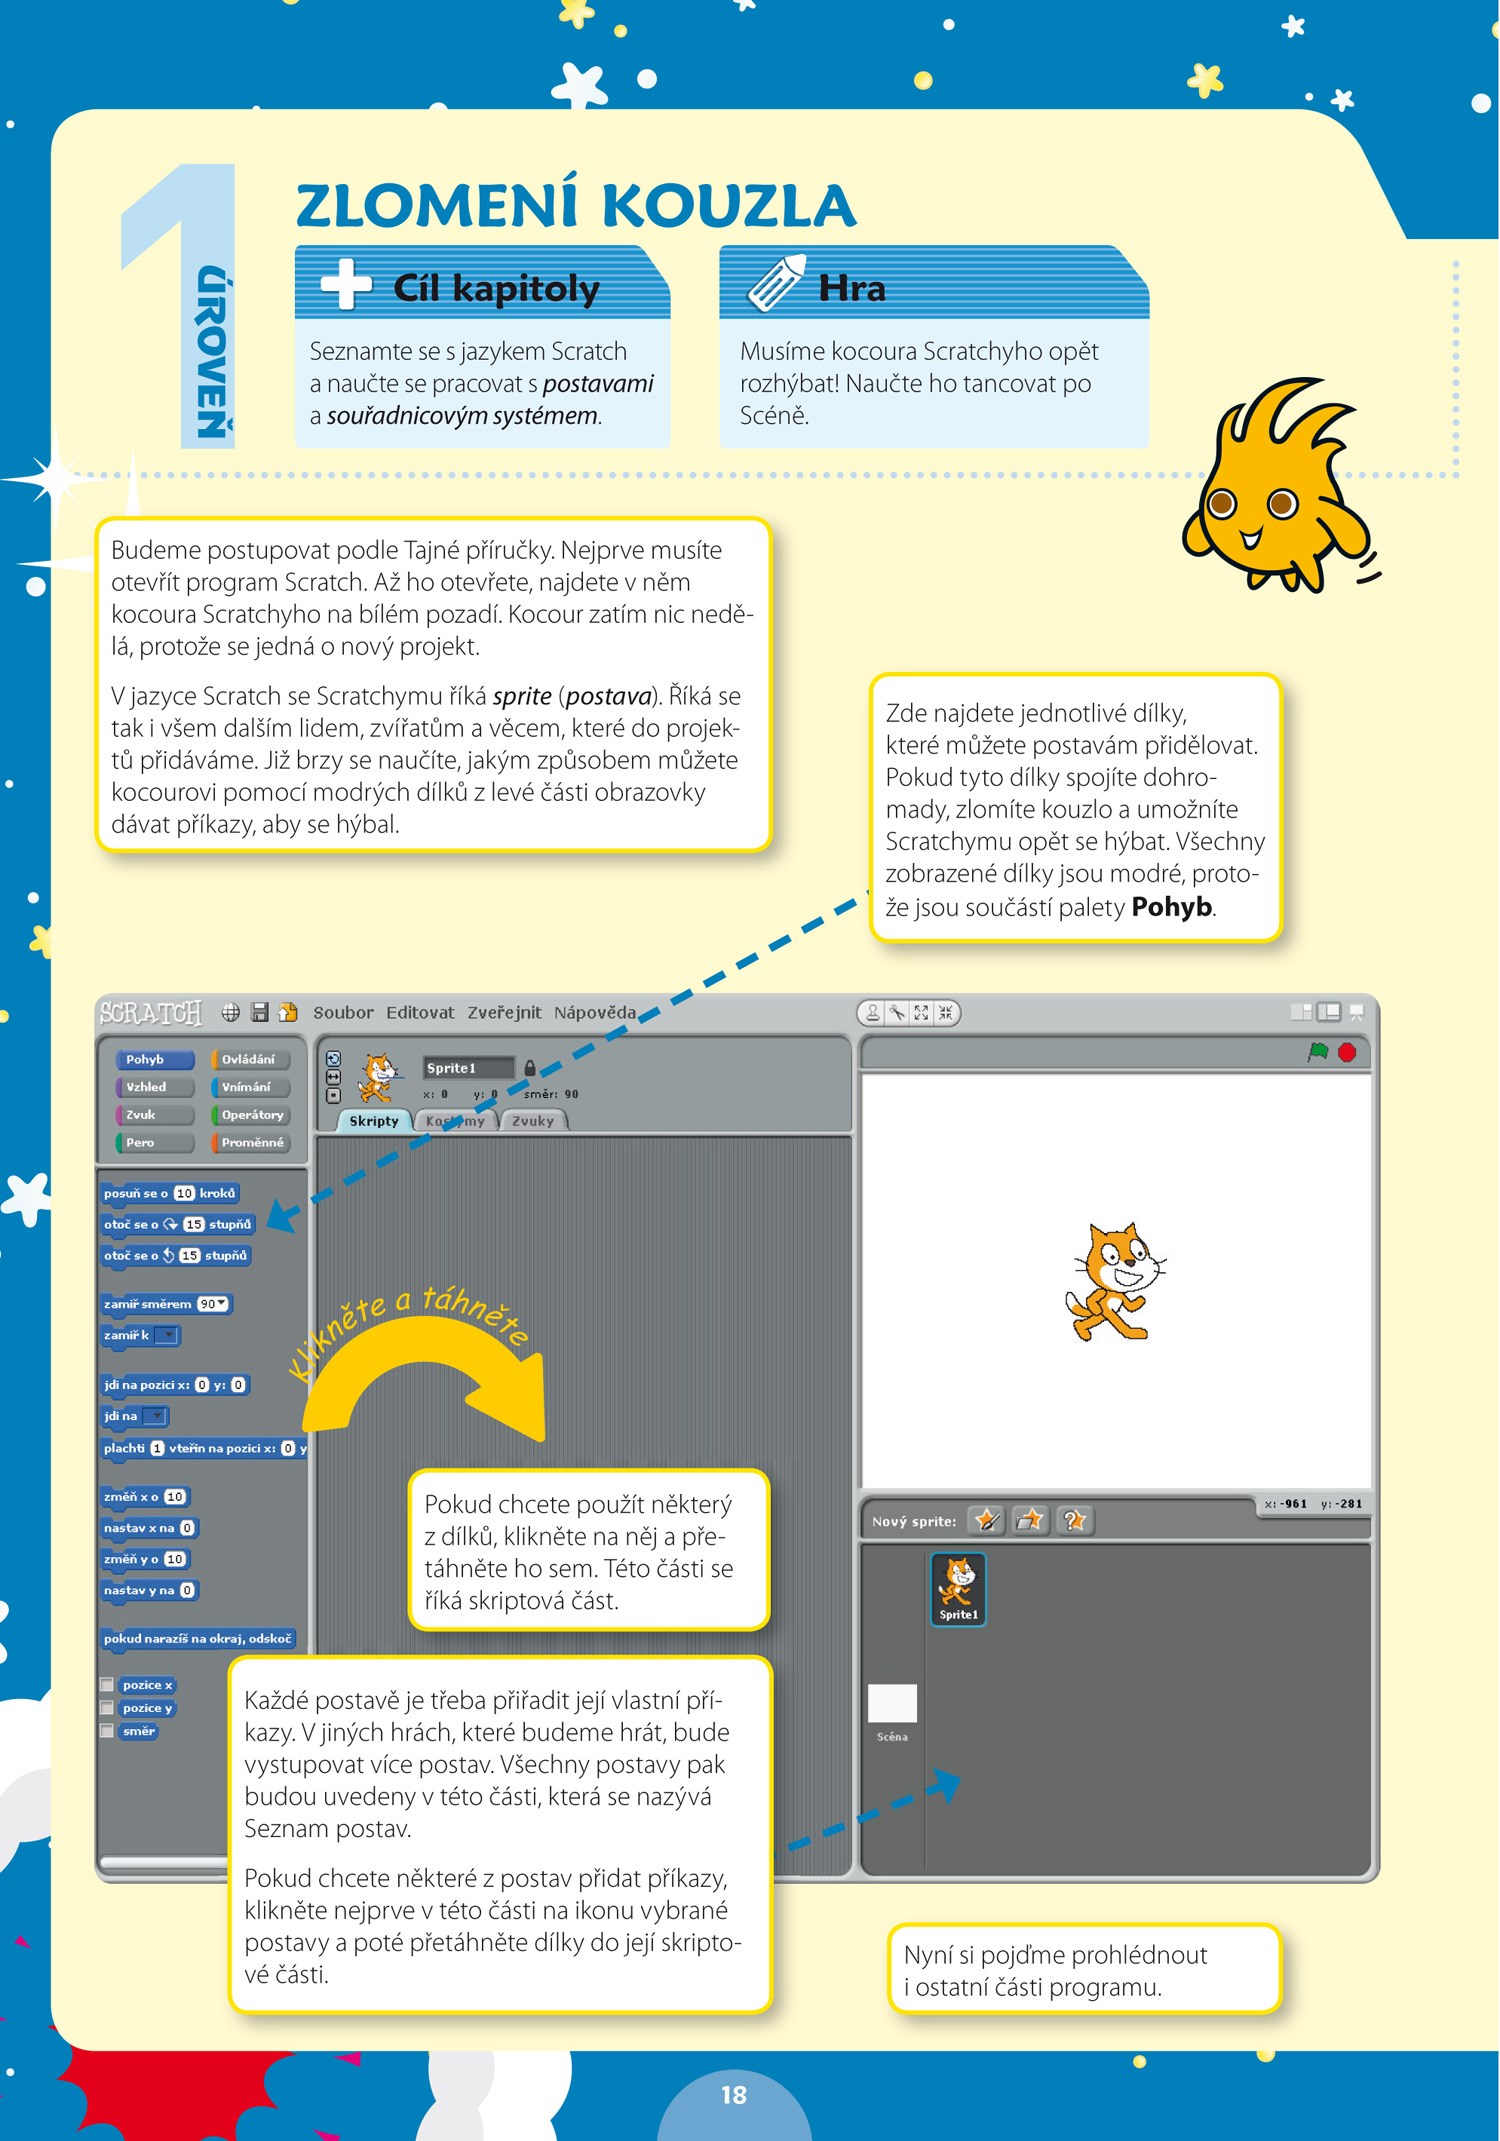Click the grow sprite tool icon
1500x2141 pixels.
click(x=921, y=1013)
